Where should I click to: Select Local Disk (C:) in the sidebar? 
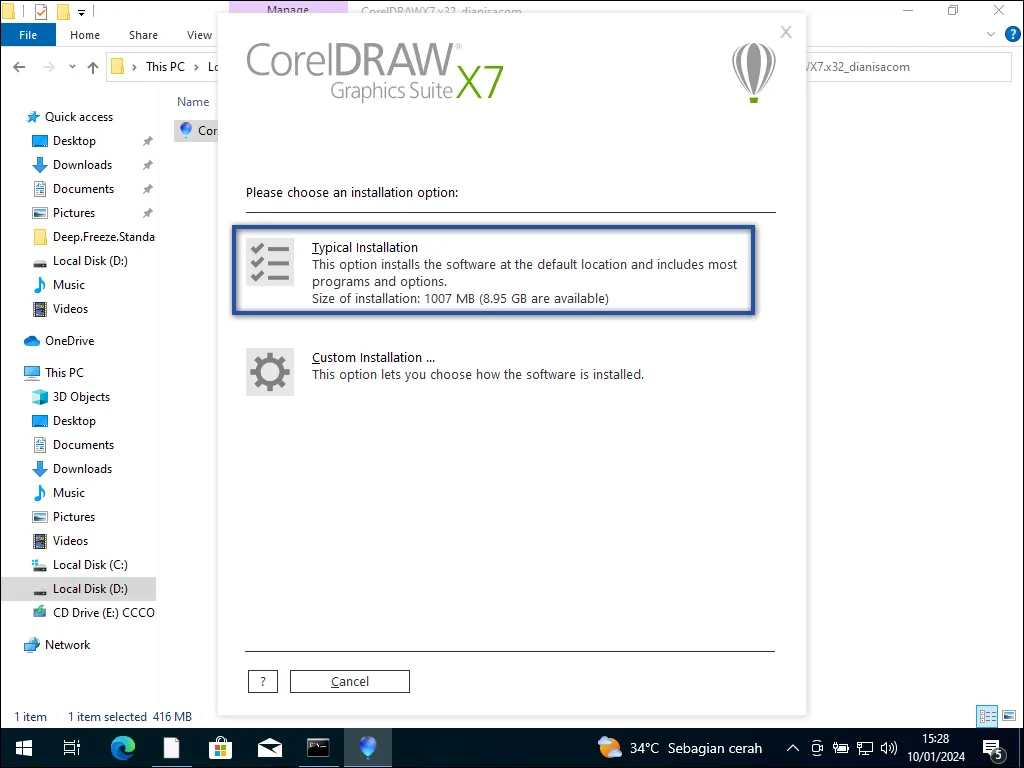click(x=90, y=565)
